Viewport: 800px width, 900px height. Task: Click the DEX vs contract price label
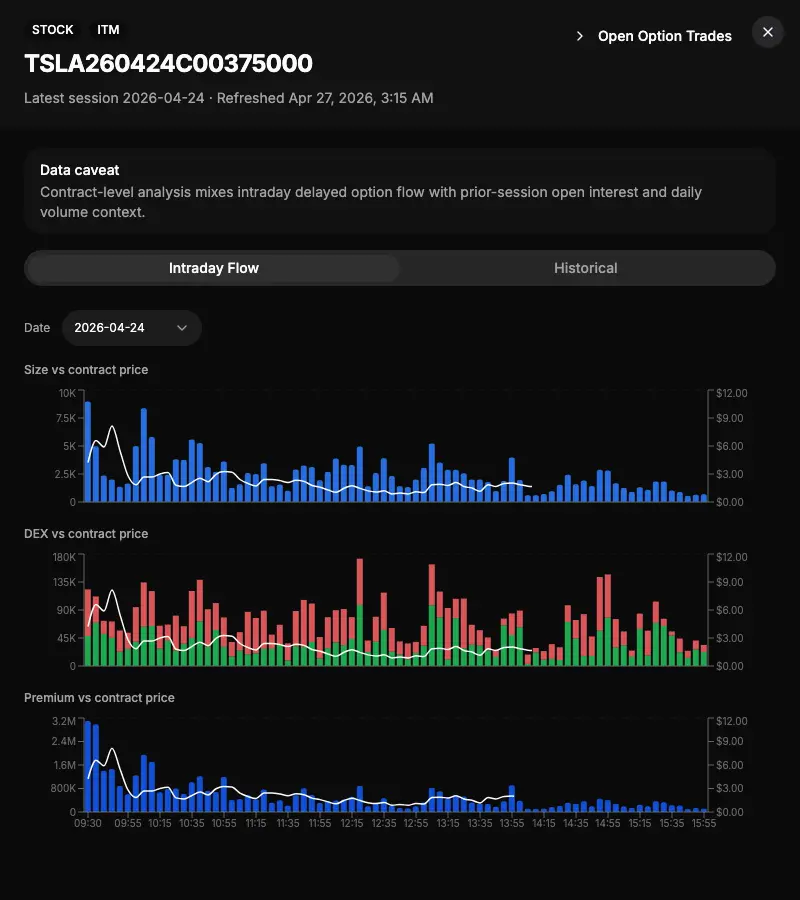coord(85,533)
